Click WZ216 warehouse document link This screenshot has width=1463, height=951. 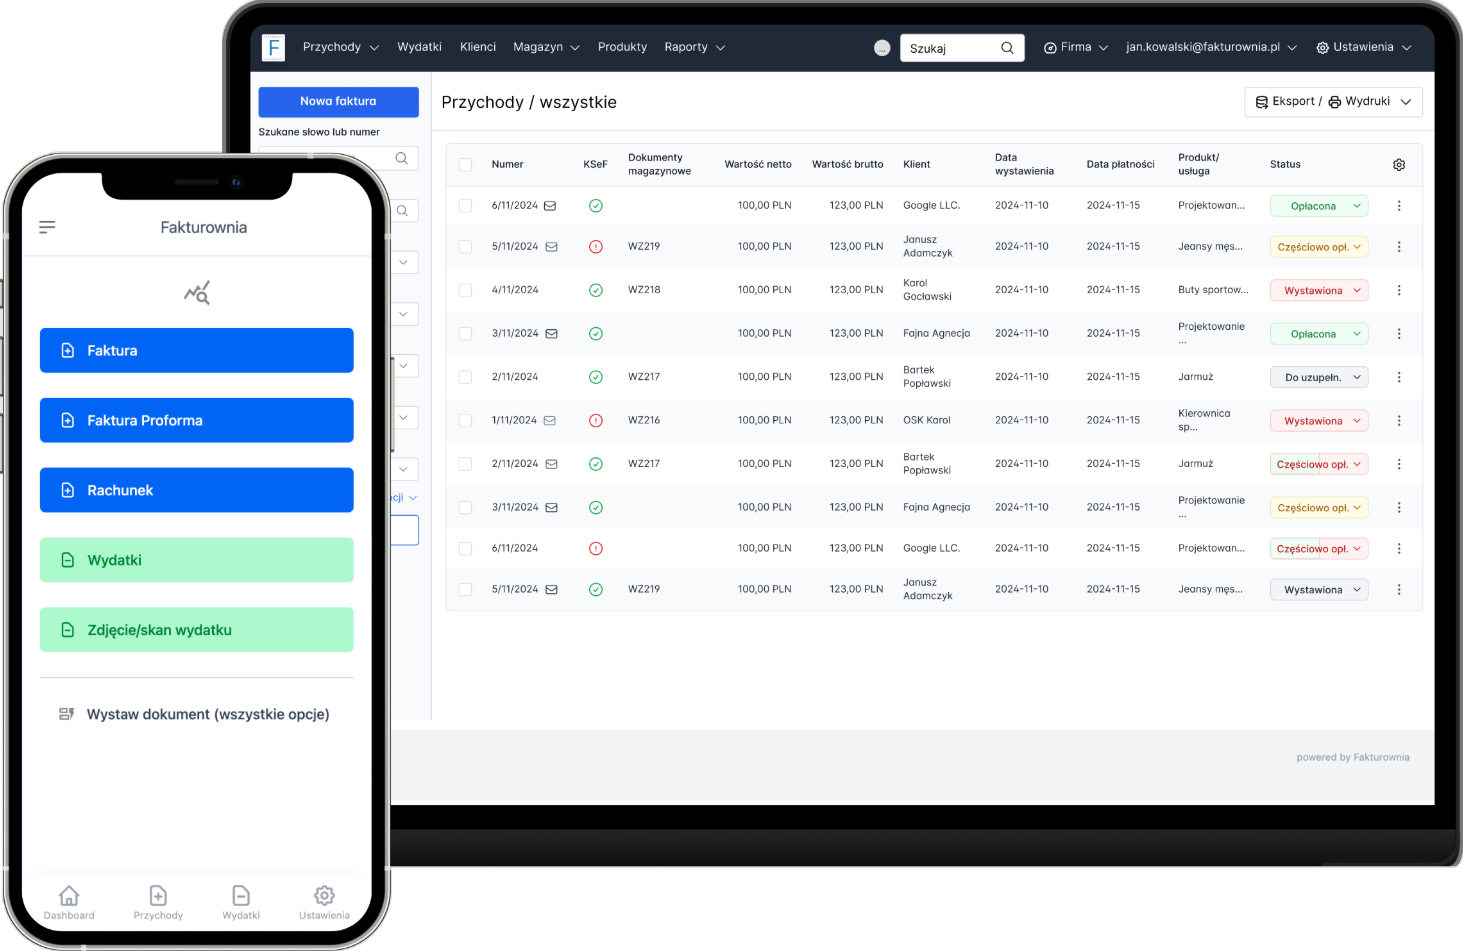(644, 421)
